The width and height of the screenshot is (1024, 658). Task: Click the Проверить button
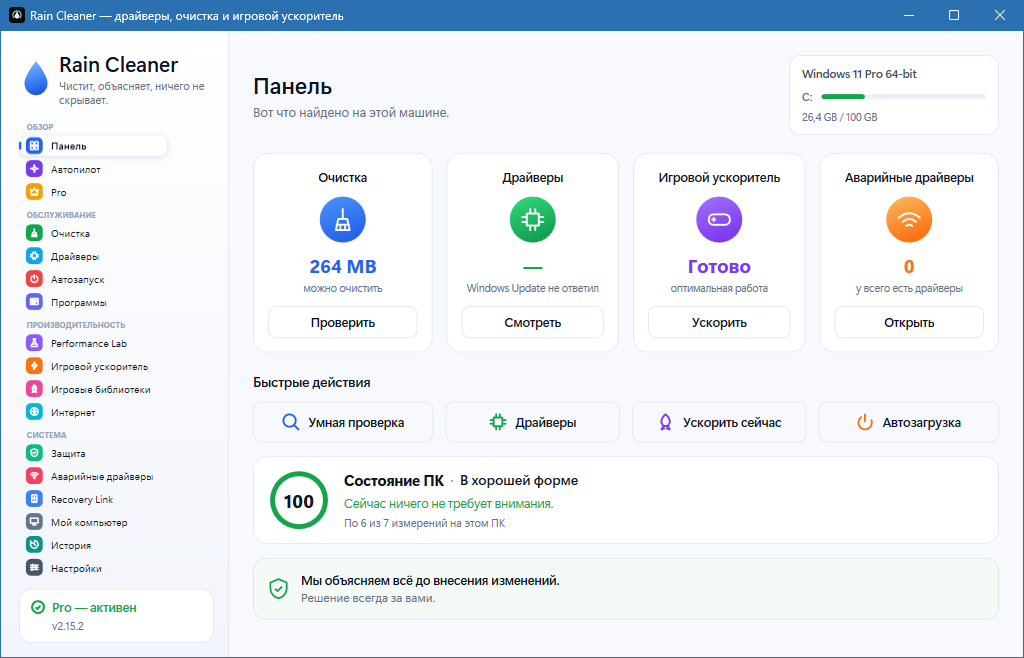click(x=343, y=322)
